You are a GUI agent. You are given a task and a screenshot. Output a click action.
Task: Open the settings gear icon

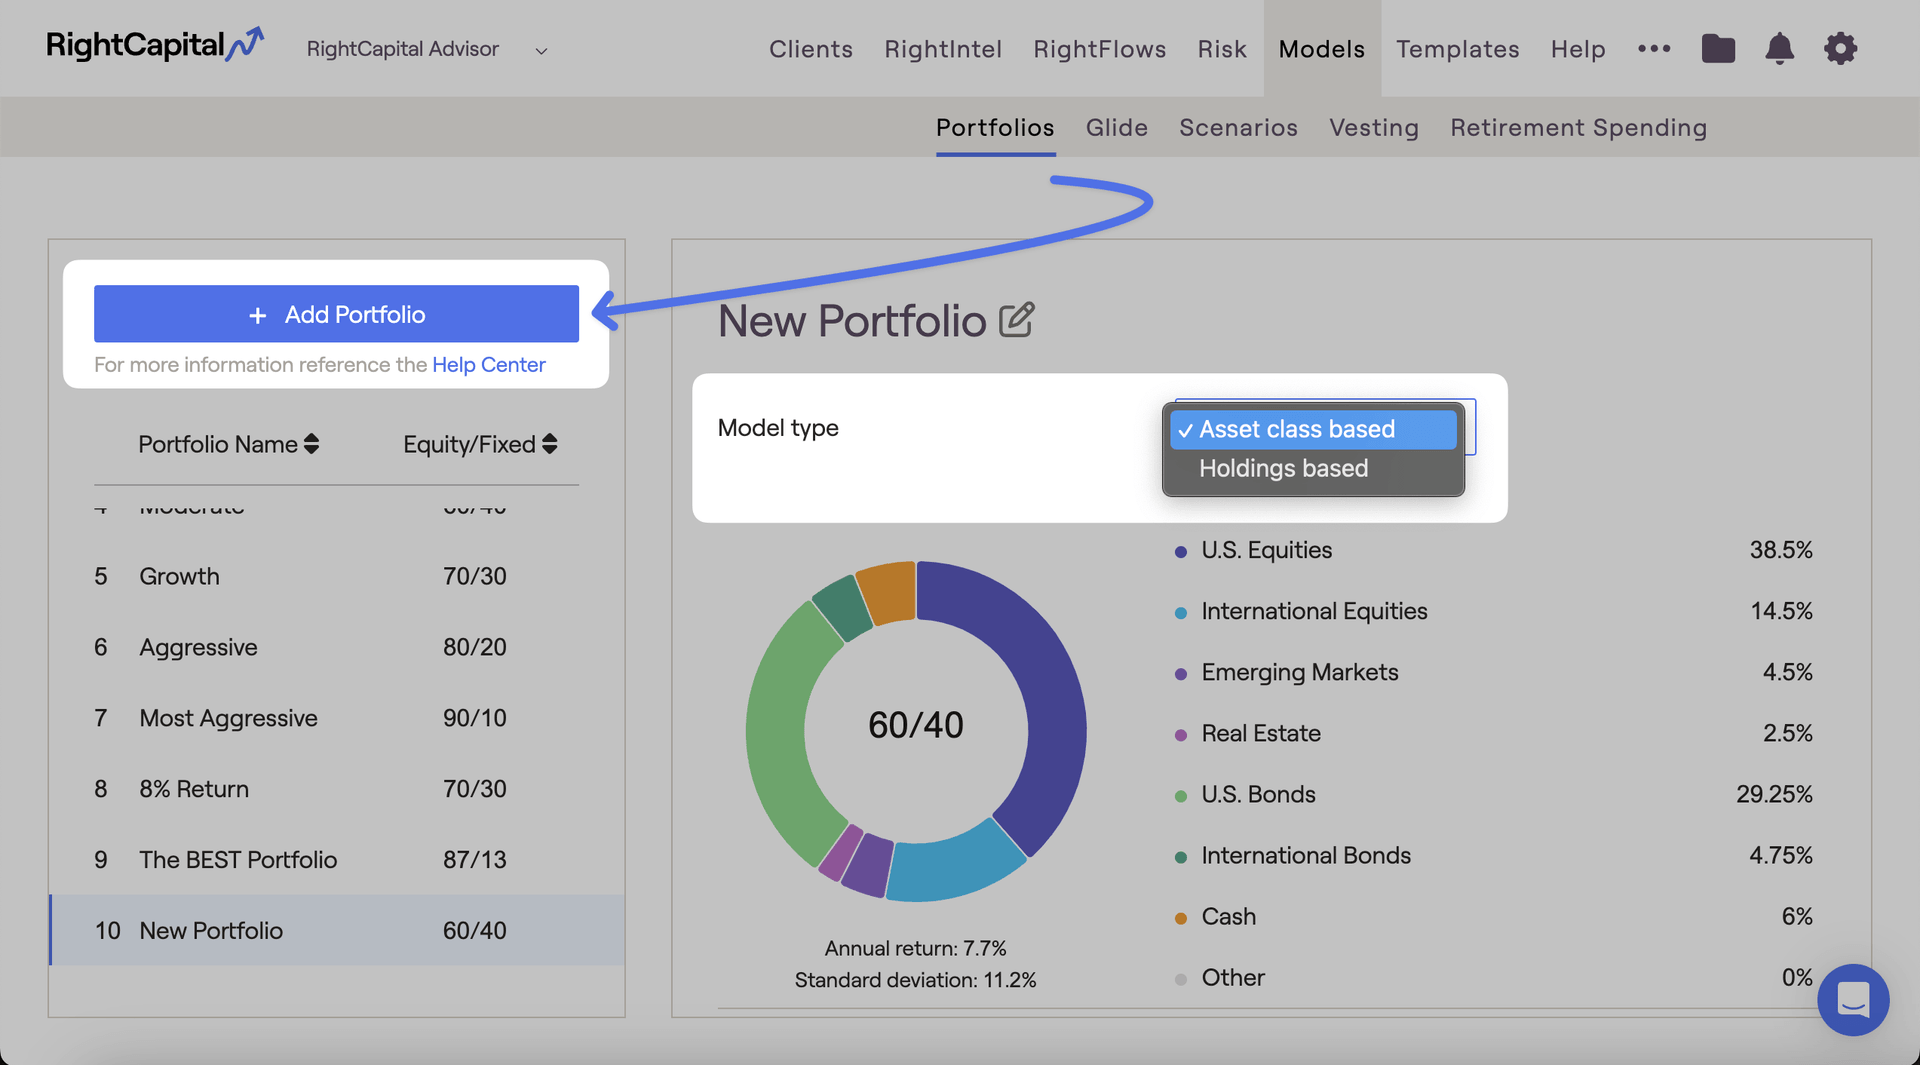[x=1840, y=48]
